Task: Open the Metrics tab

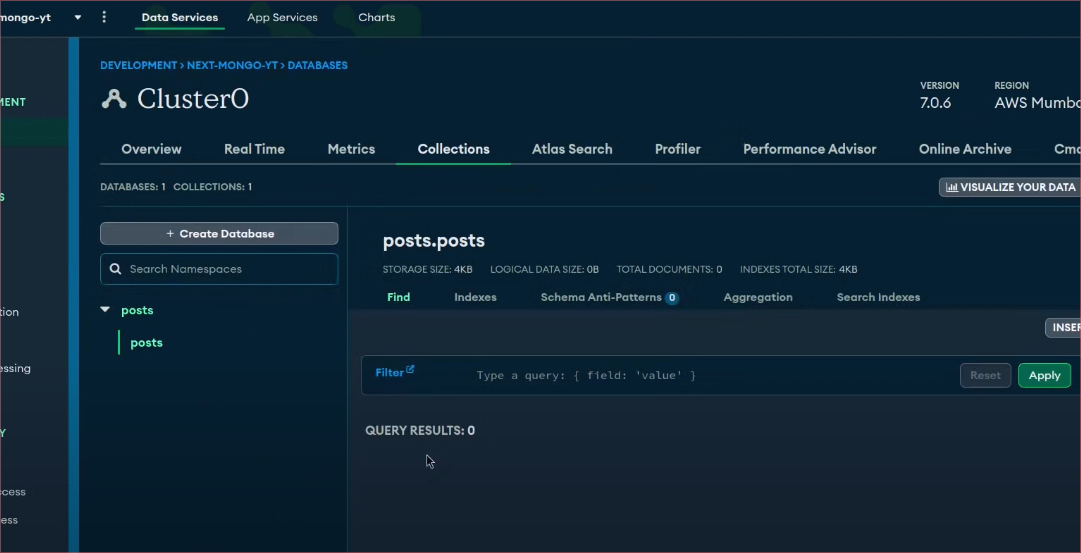Action: tap(352, 149)
